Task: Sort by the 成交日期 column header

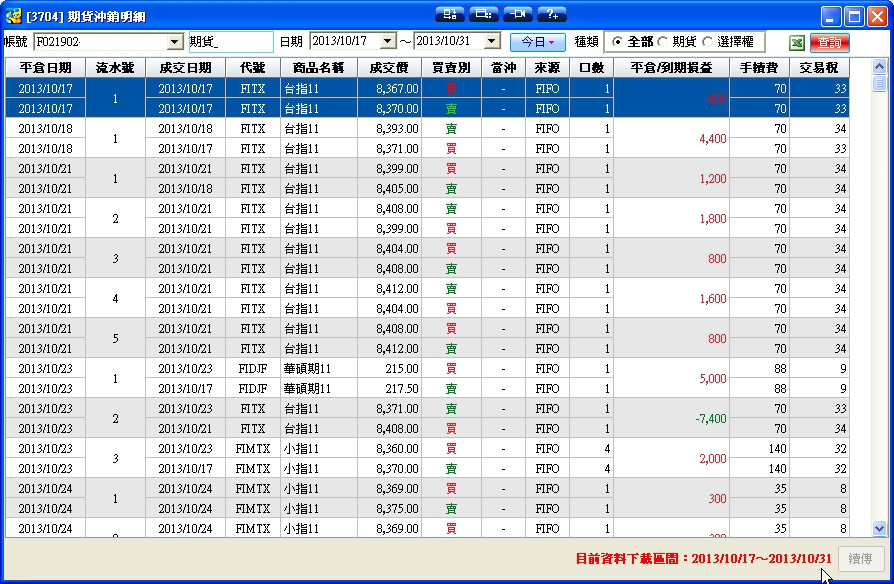Action: (x=185, y=68)
